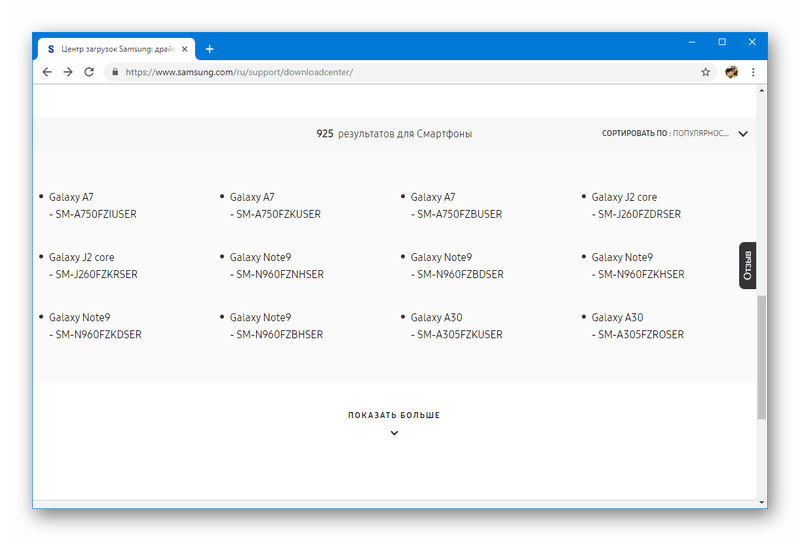The image size is (800, 541).
Task: Close the Samsung download center tab
Action: click(x=185, y=49)
